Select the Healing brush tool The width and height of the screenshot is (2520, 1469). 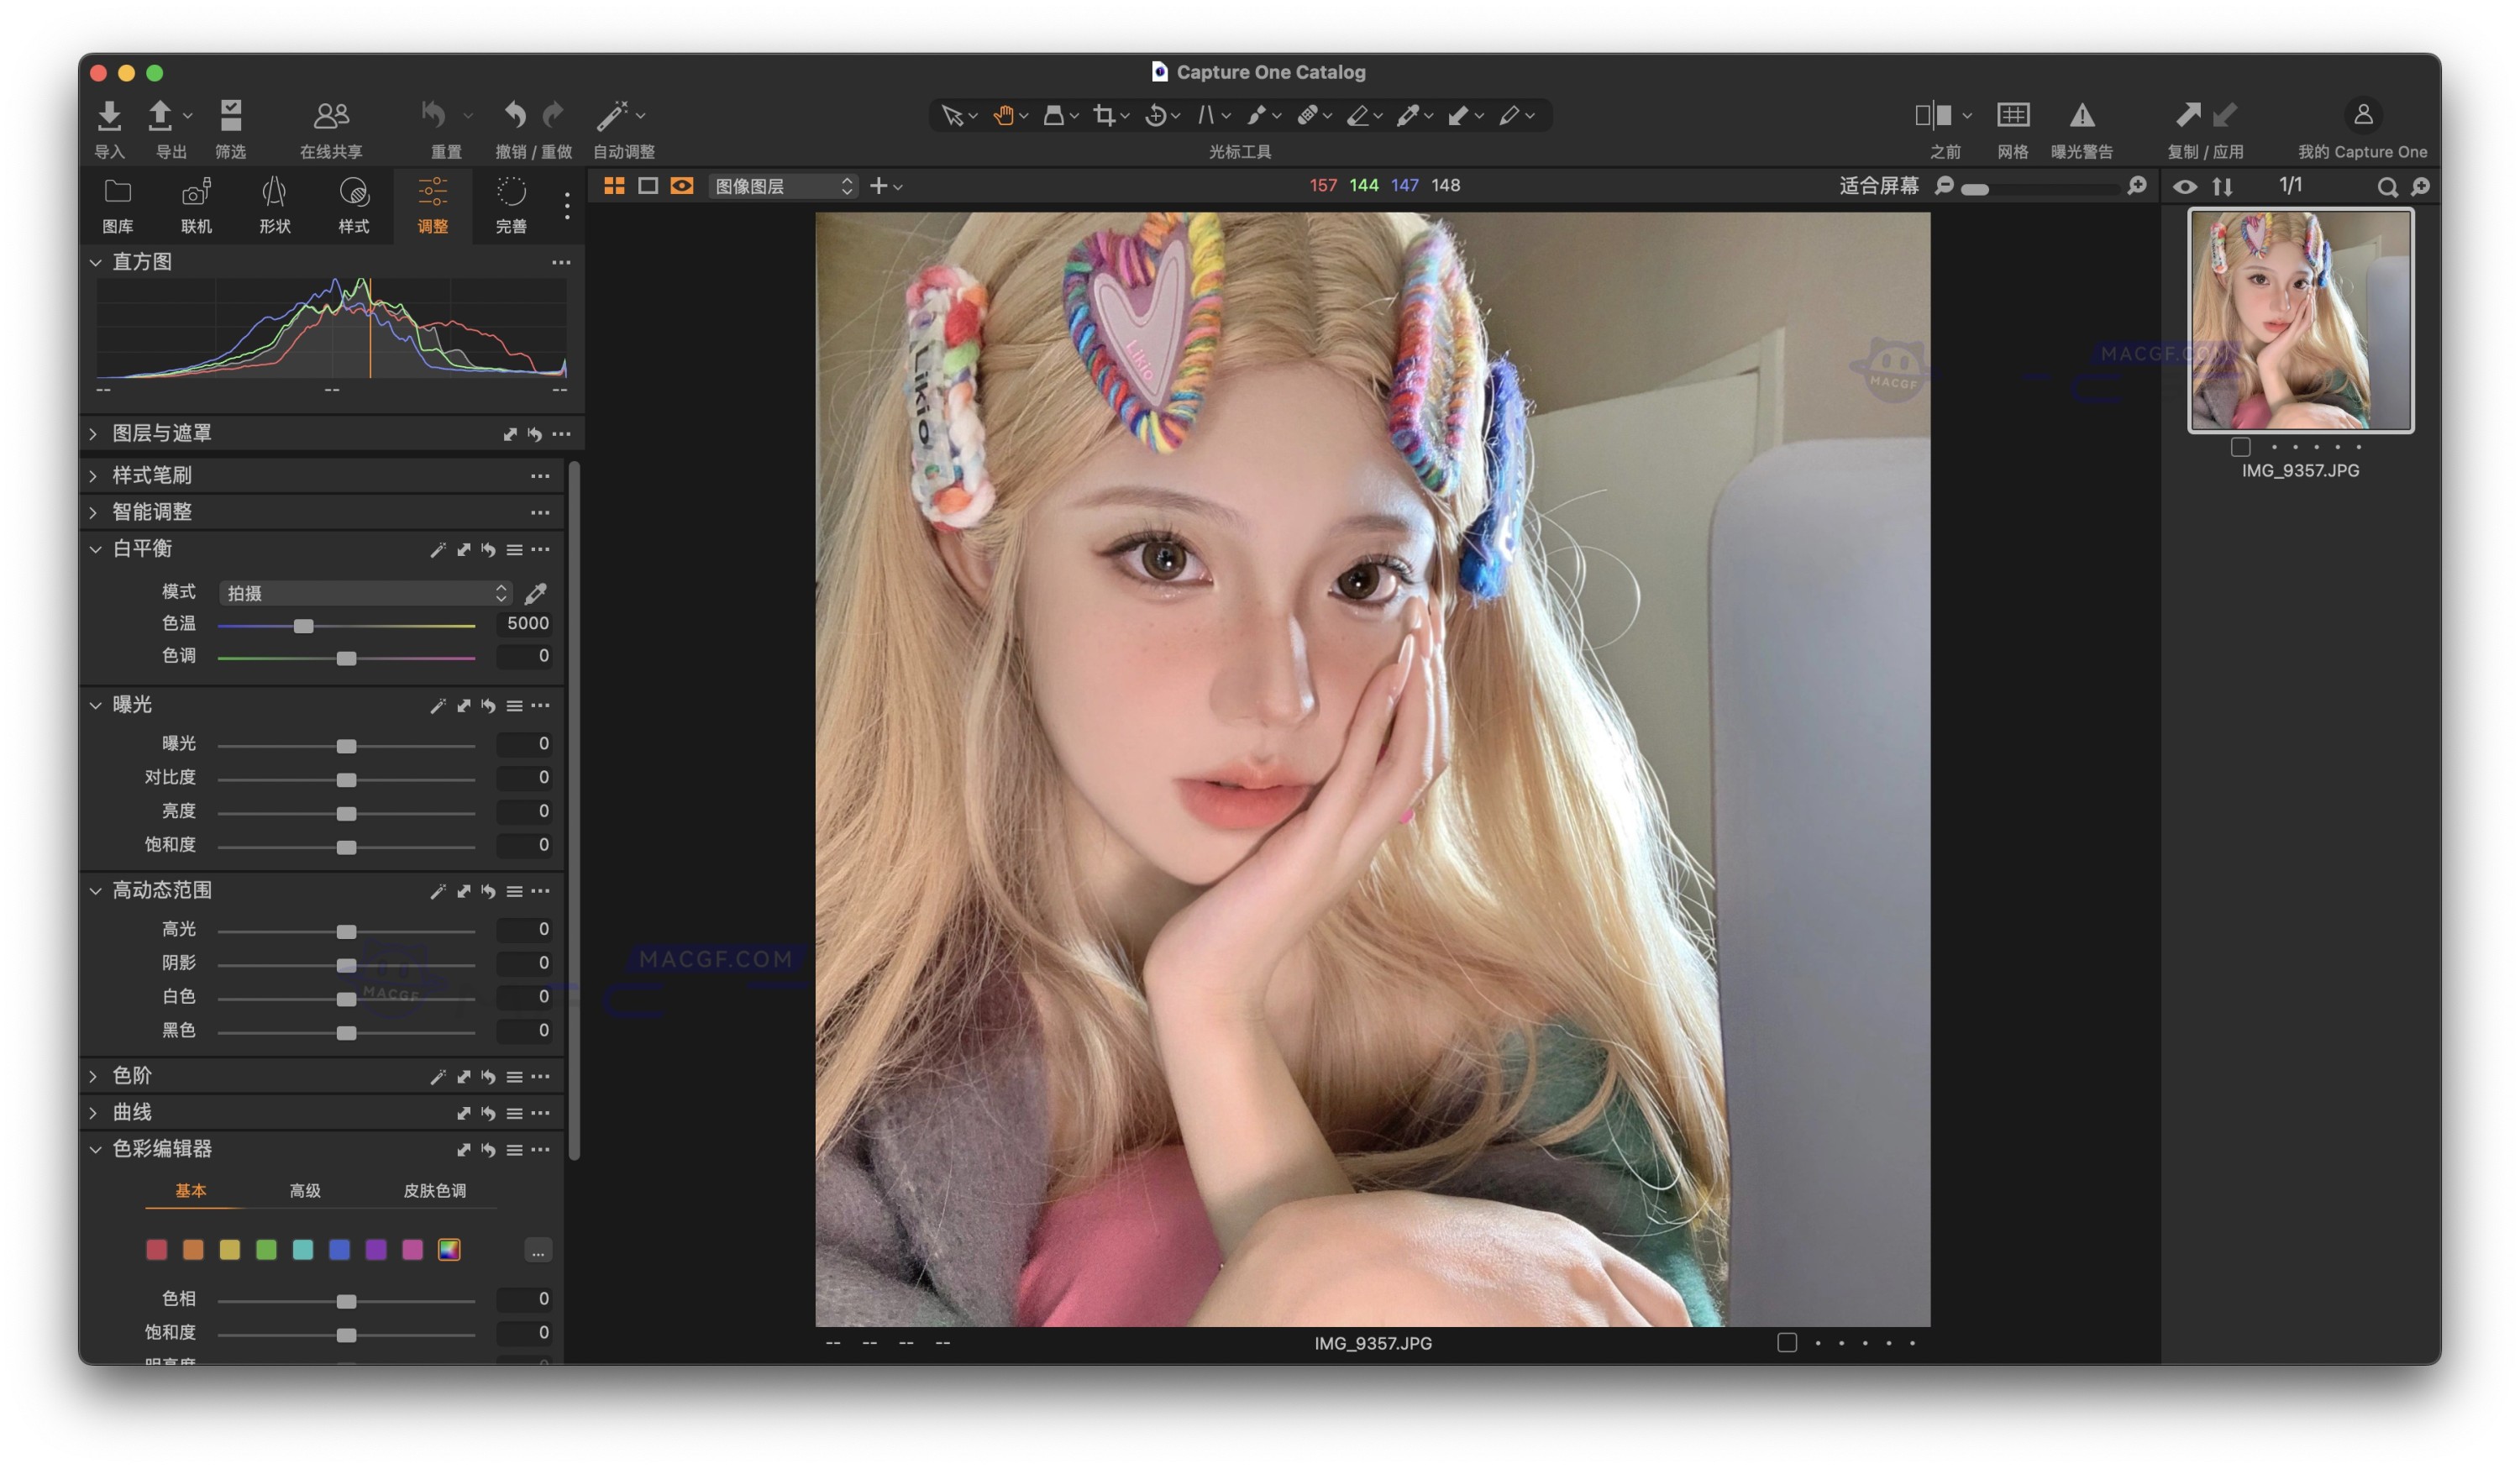(1308, 115)
